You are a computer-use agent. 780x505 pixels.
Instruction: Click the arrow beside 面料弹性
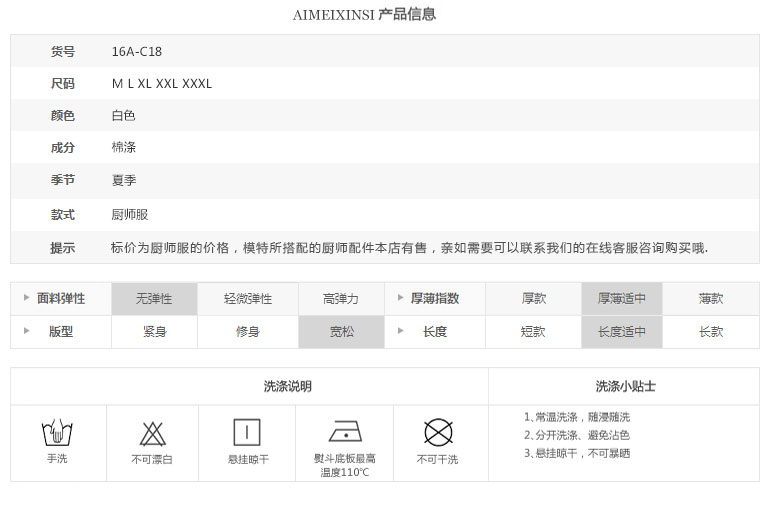[x=26, y=298]
